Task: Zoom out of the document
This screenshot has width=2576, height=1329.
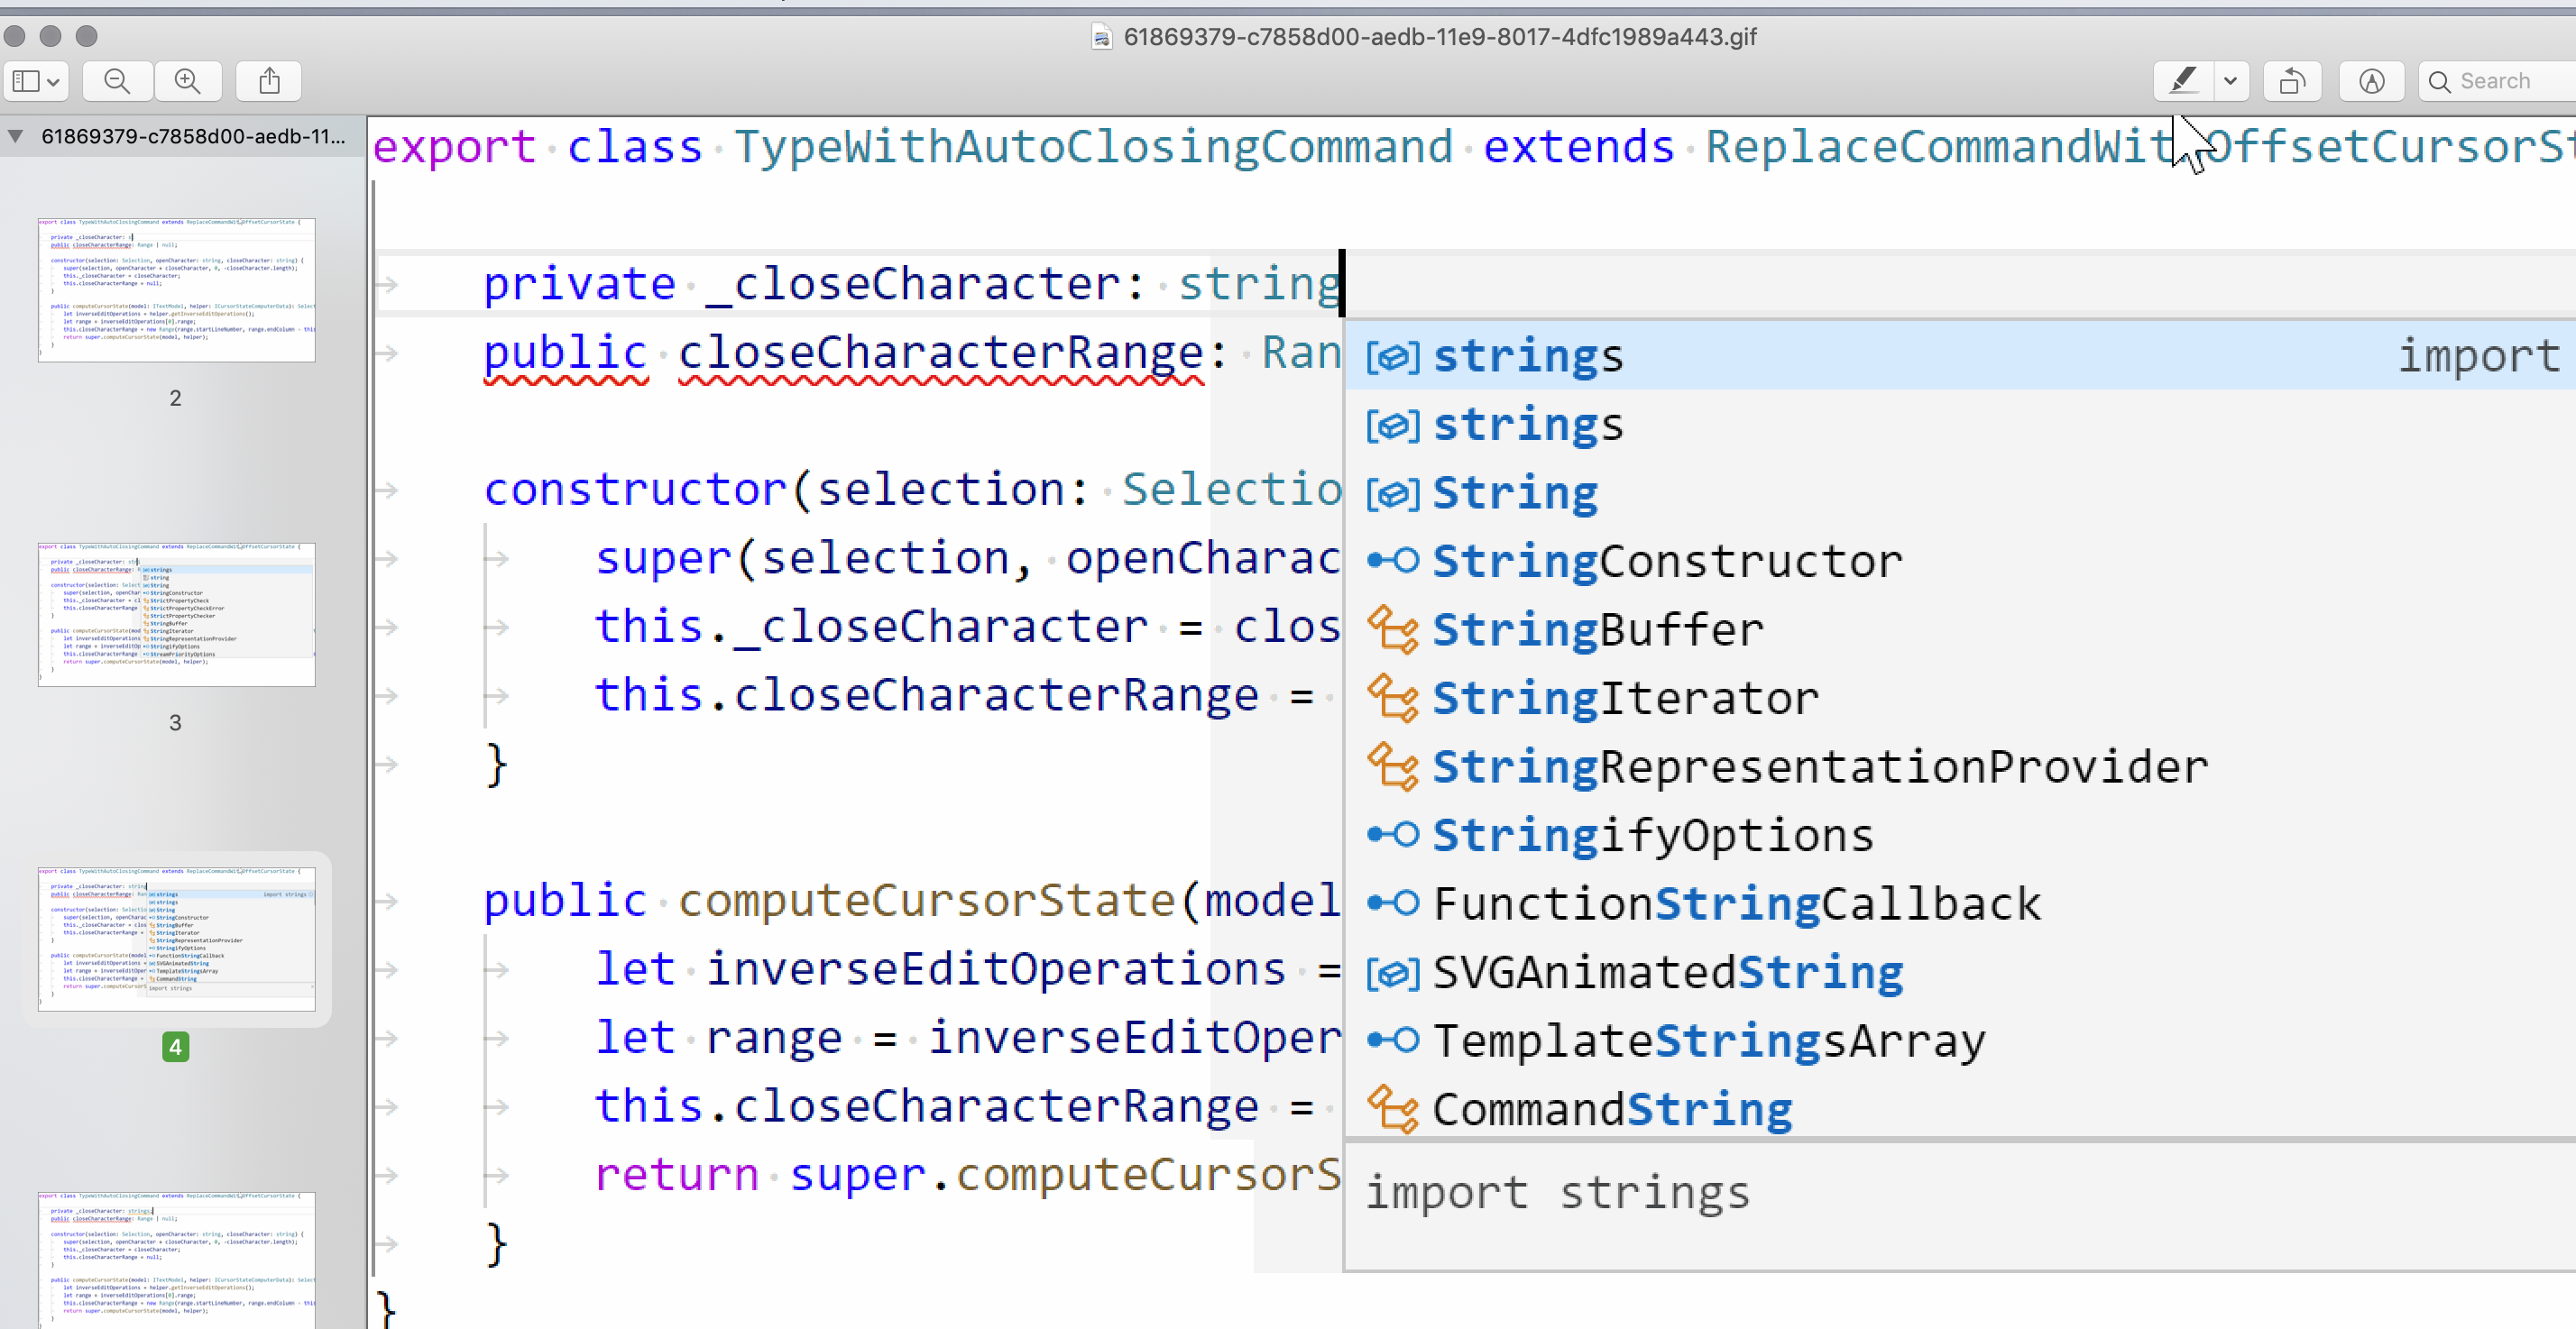Action: (x=117, y=81)
